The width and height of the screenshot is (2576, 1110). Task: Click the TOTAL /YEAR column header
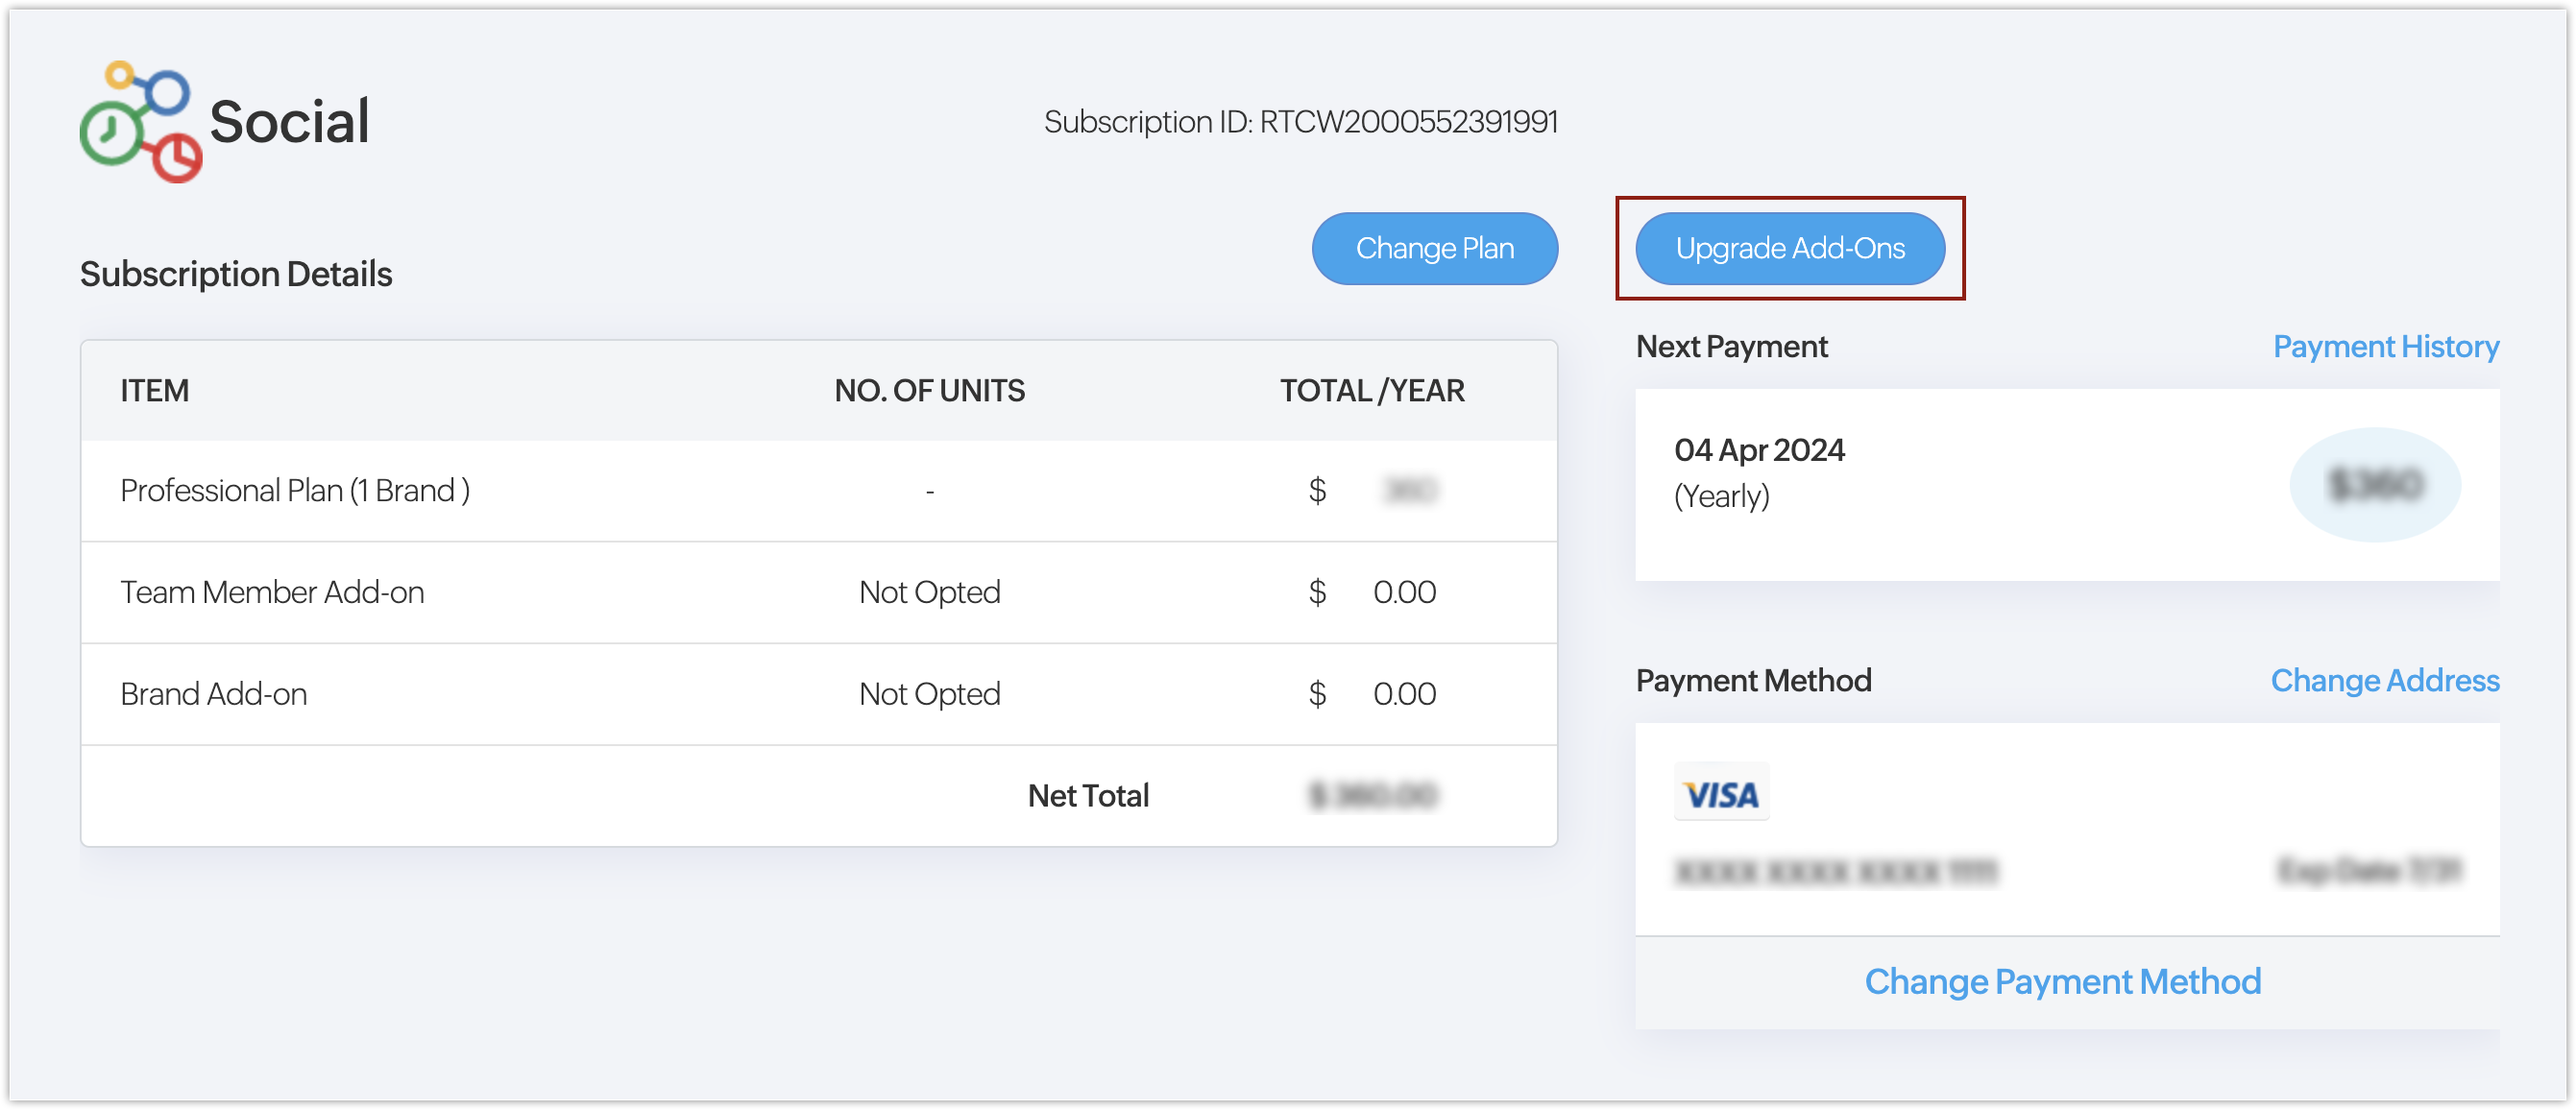coord(1371,391)
